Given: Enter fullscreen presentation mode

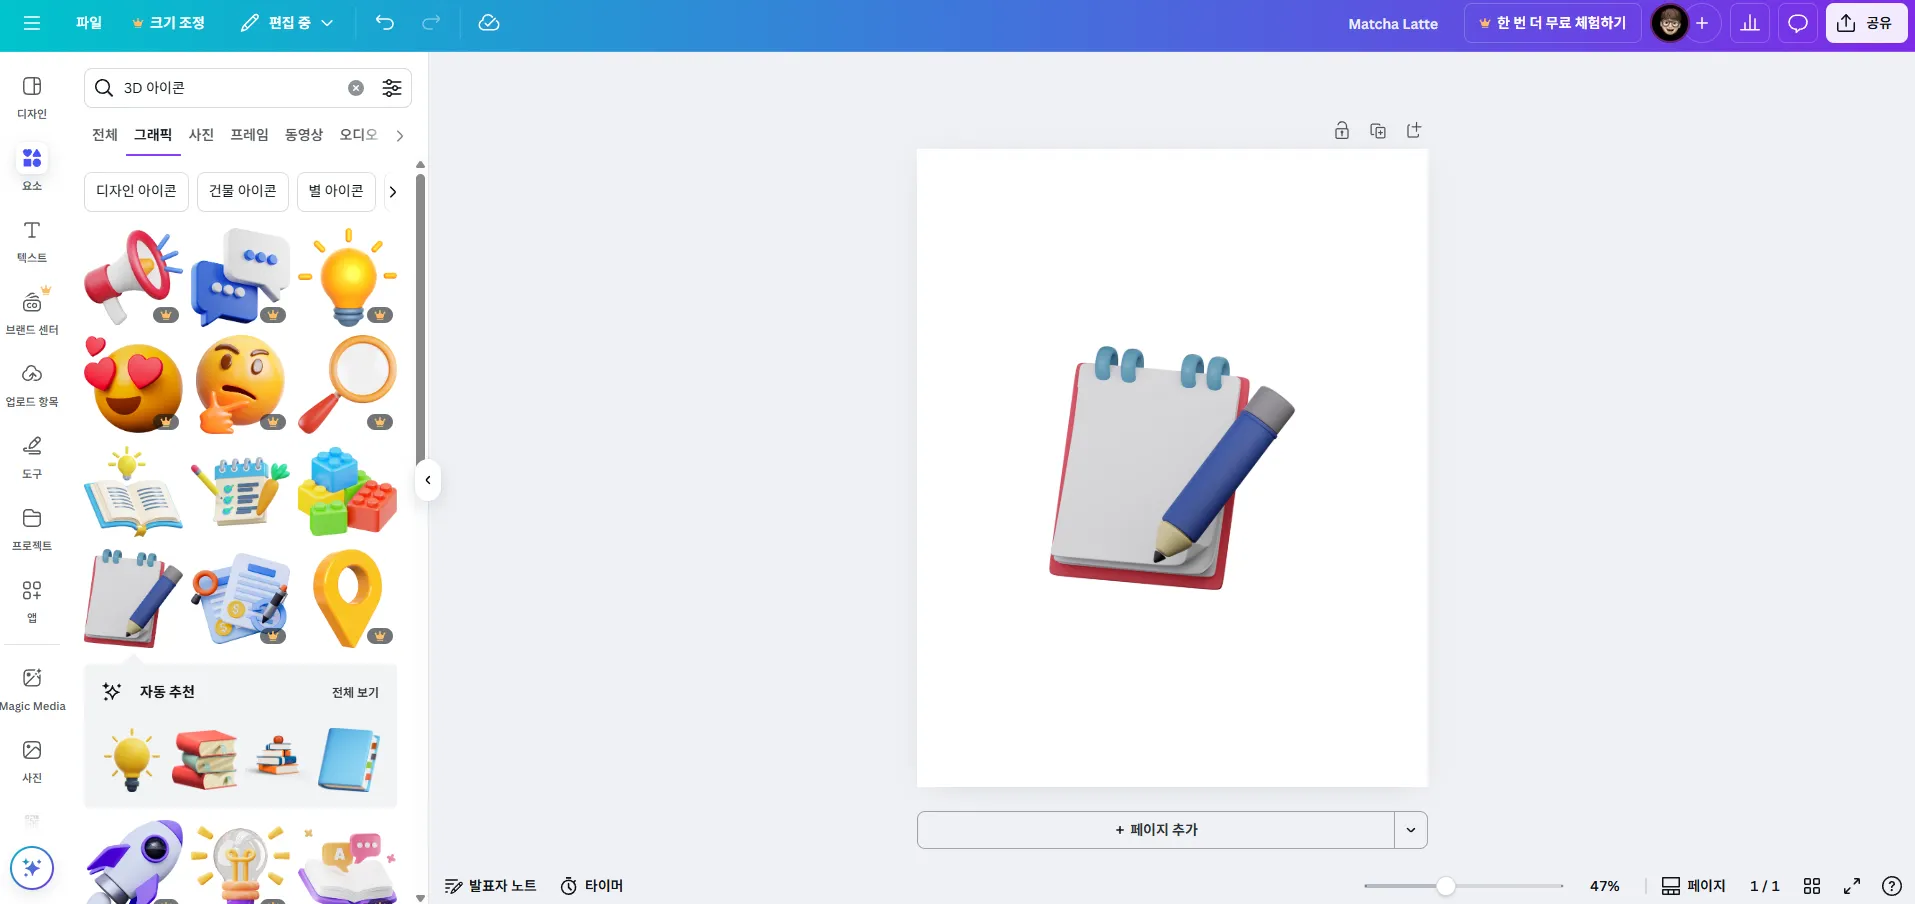Looking at the screenshot, I should 1852,886.
